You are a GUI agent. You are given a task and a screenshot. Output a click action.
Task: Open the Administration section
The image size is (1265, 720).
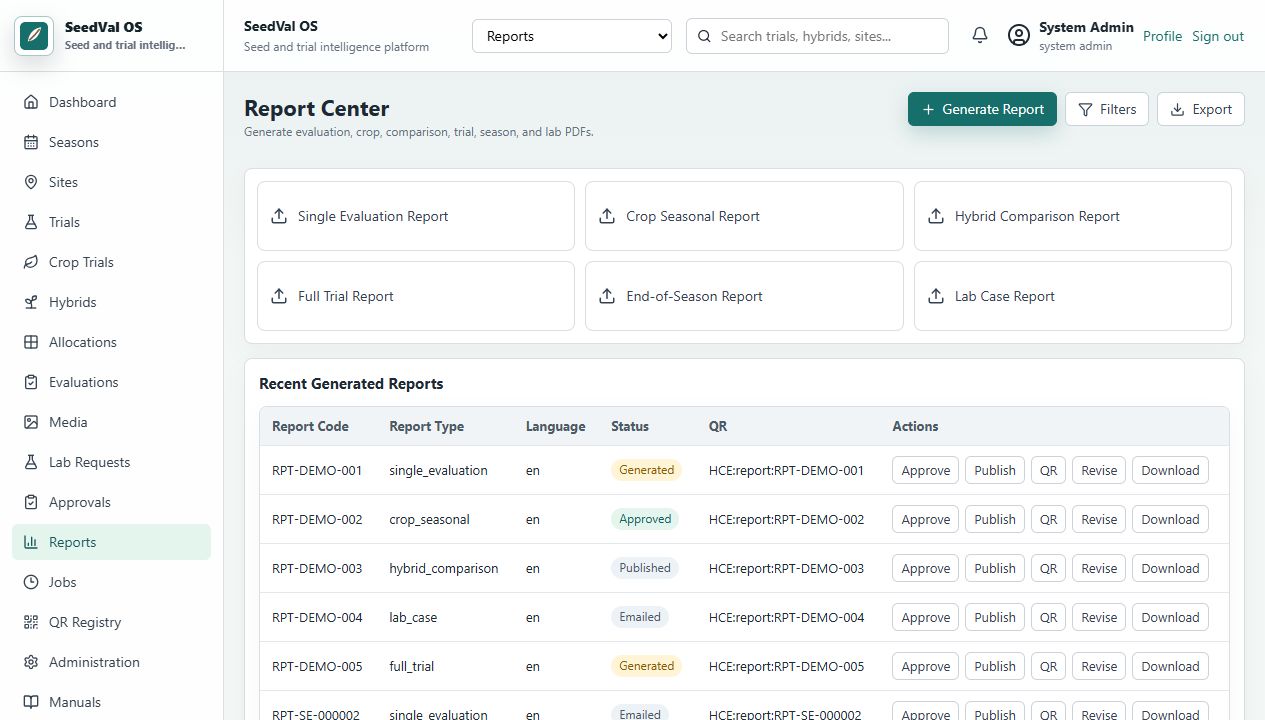click(x=112, y=662)
